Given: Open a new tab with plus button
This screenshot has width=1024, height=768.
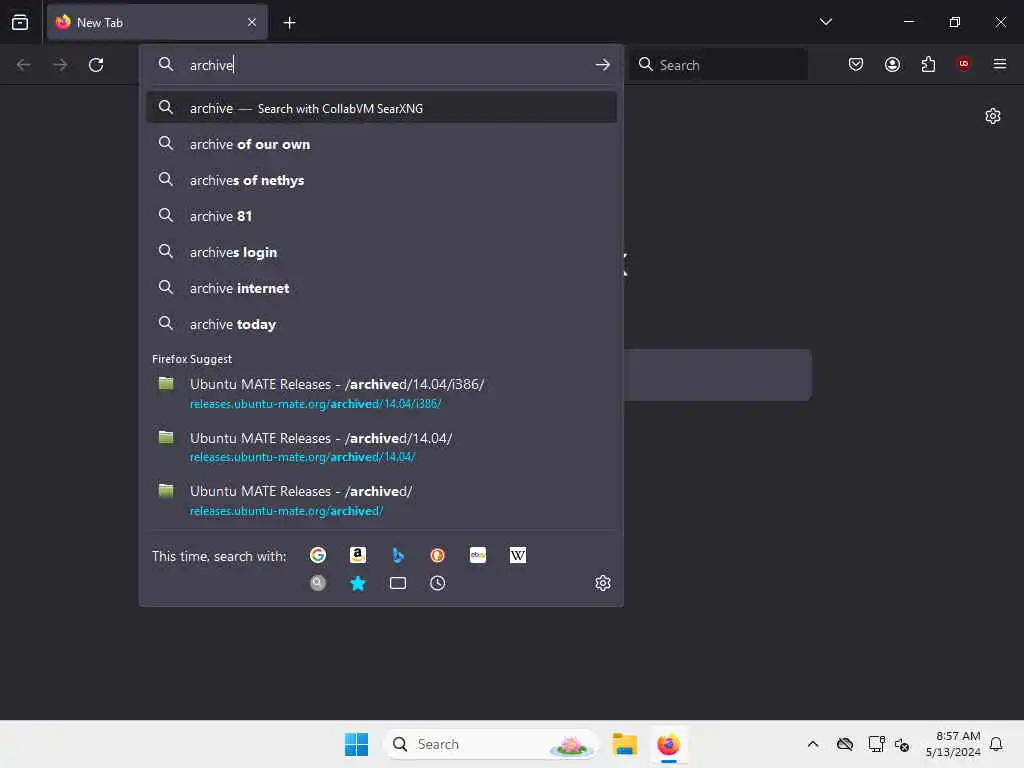Looking at the screenshot, I should click(x=289, y=23).
